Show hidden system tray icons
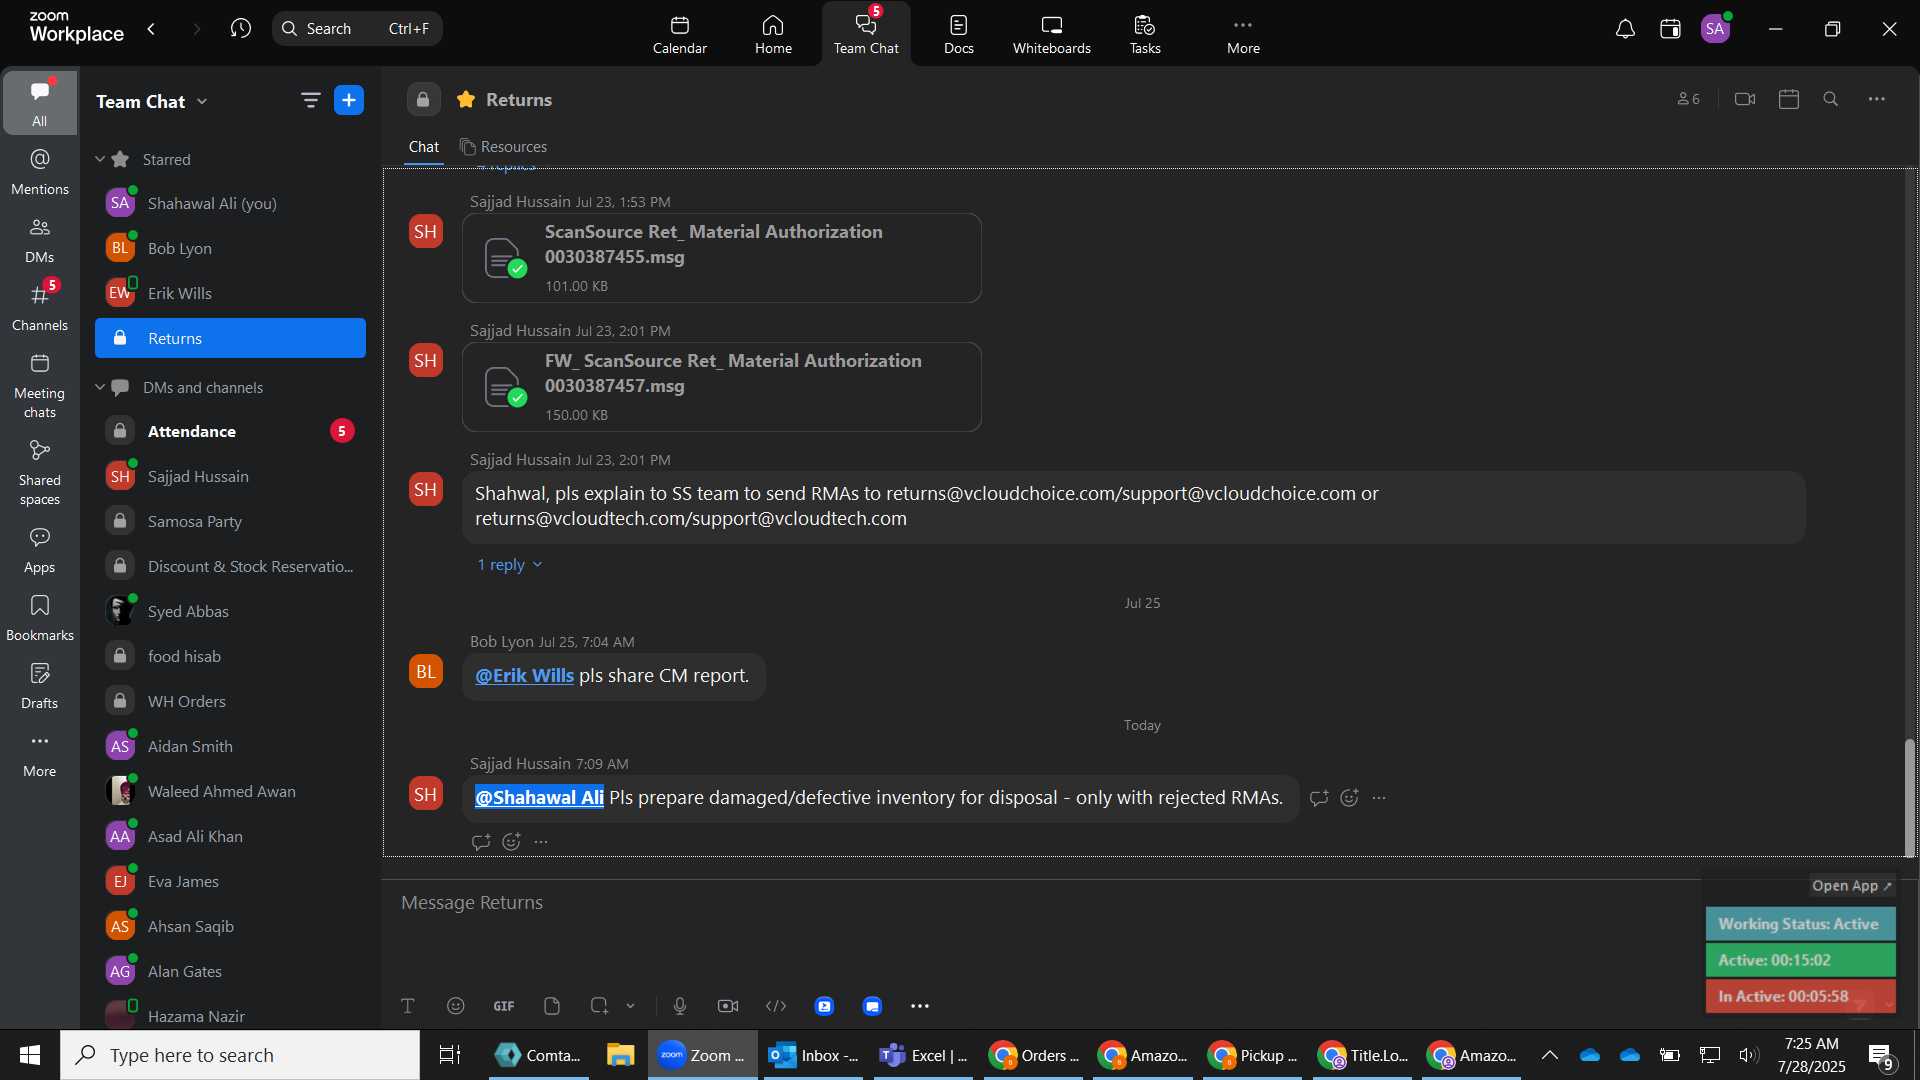Image resolution: width=1920 pixels, height=1080 pixels. [1549, 1055]
